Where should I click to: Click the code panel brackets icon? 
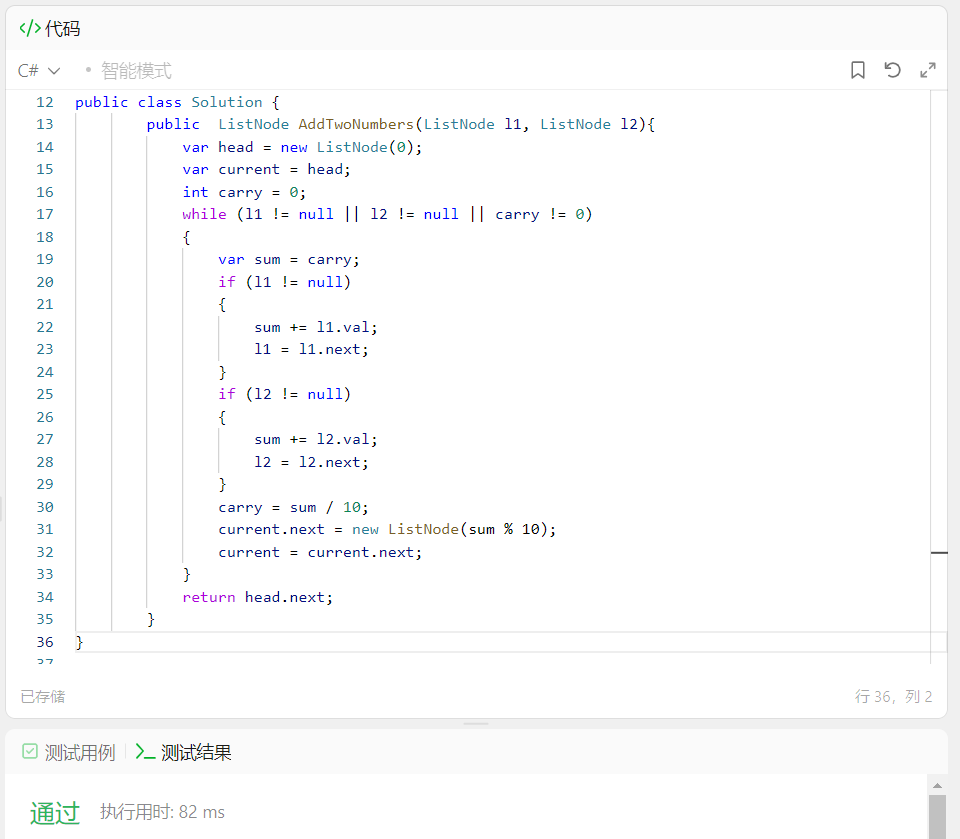(x=29, y=28)
